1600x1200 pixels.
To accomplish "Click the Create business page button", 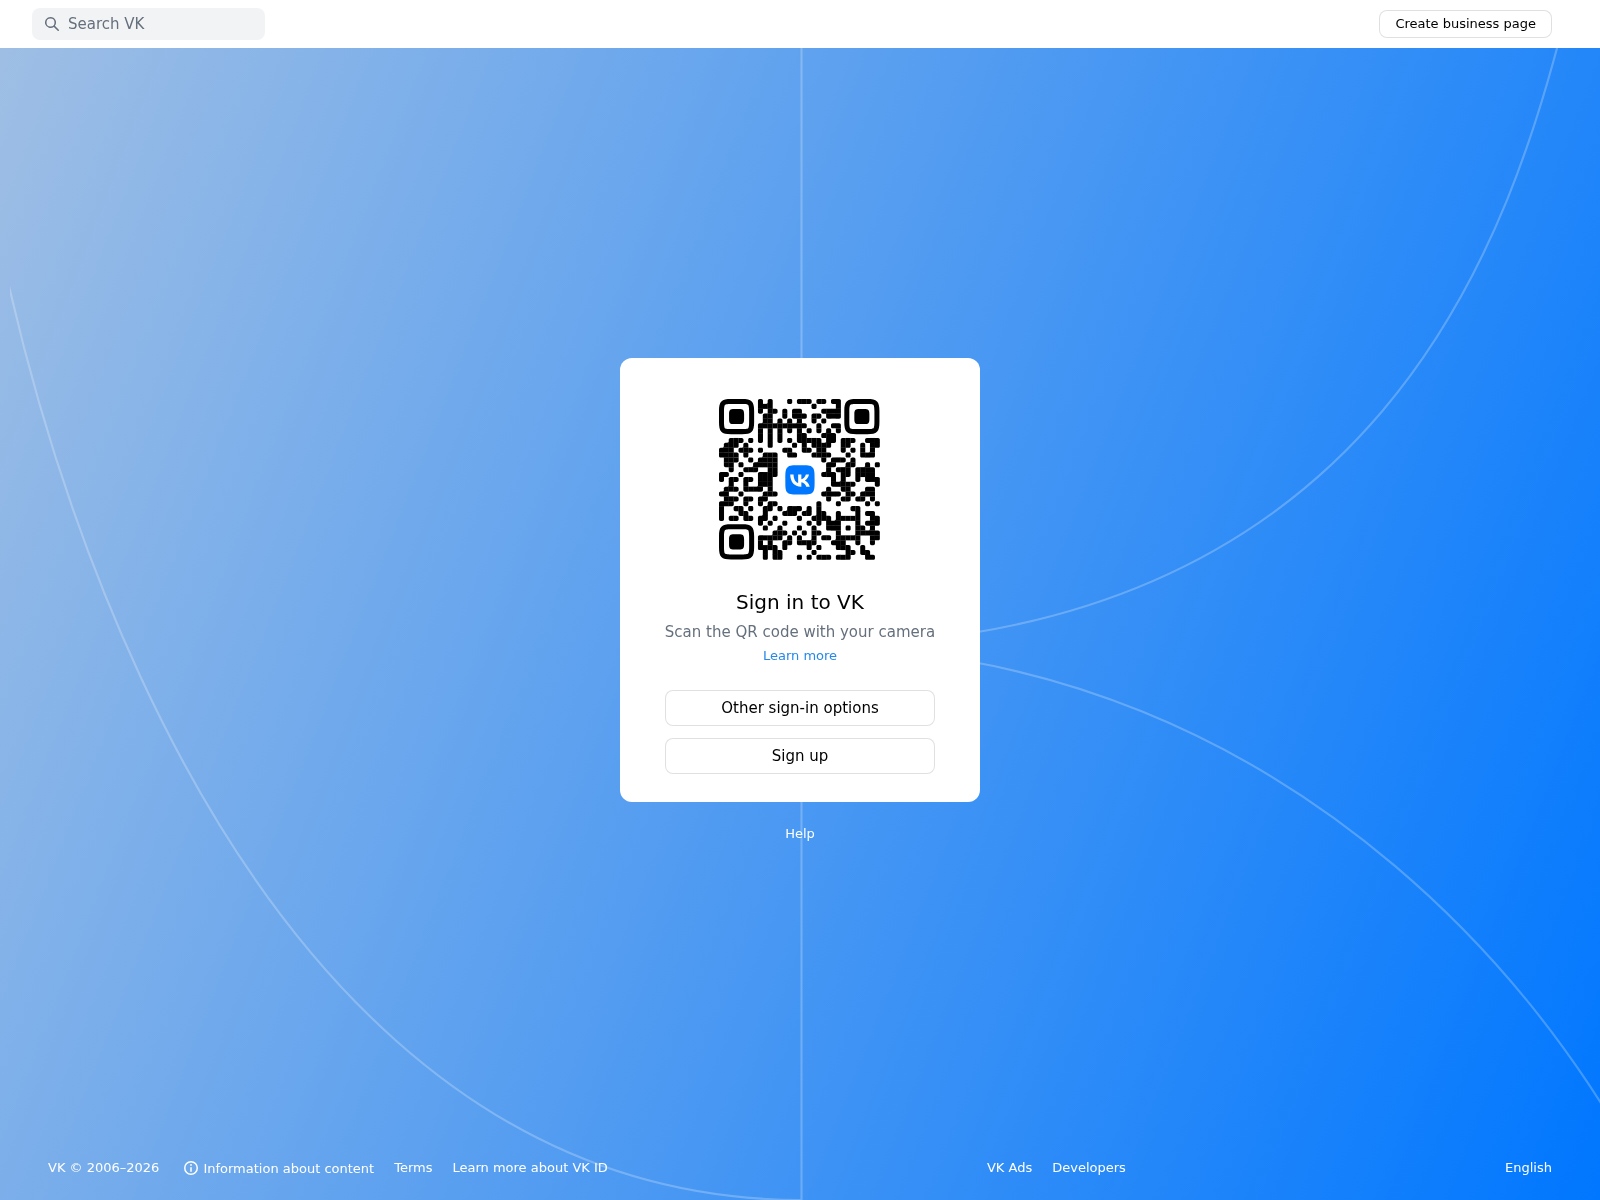I will [x=1465, y=24].
